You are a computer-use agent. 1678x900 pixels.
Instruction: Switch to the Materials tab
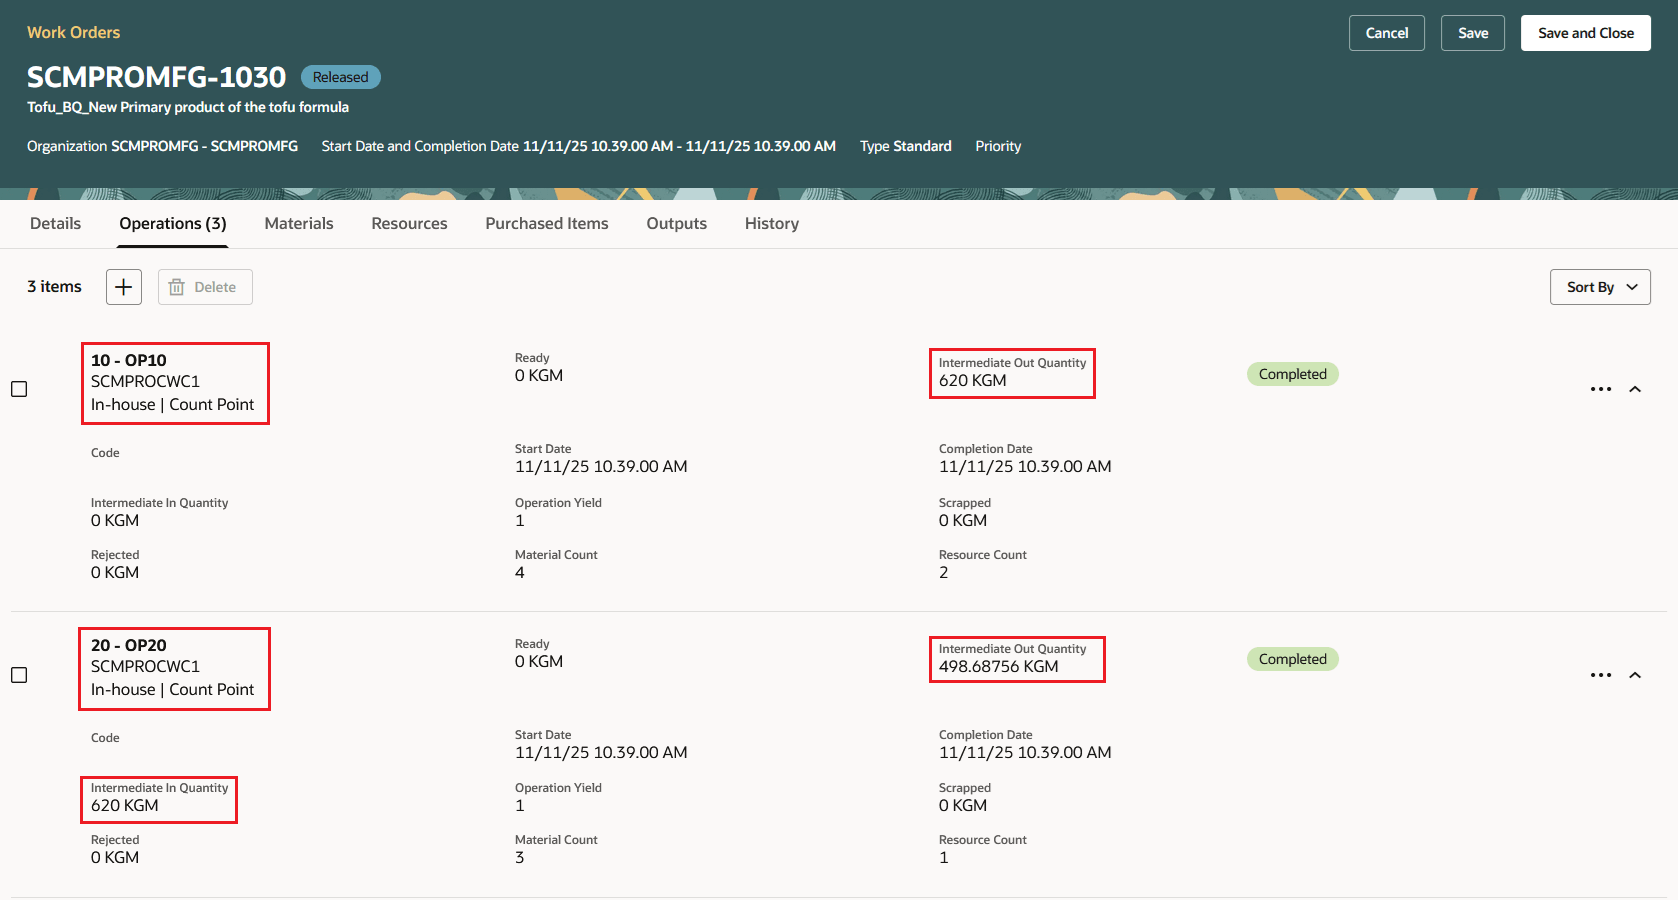[298, 223]
